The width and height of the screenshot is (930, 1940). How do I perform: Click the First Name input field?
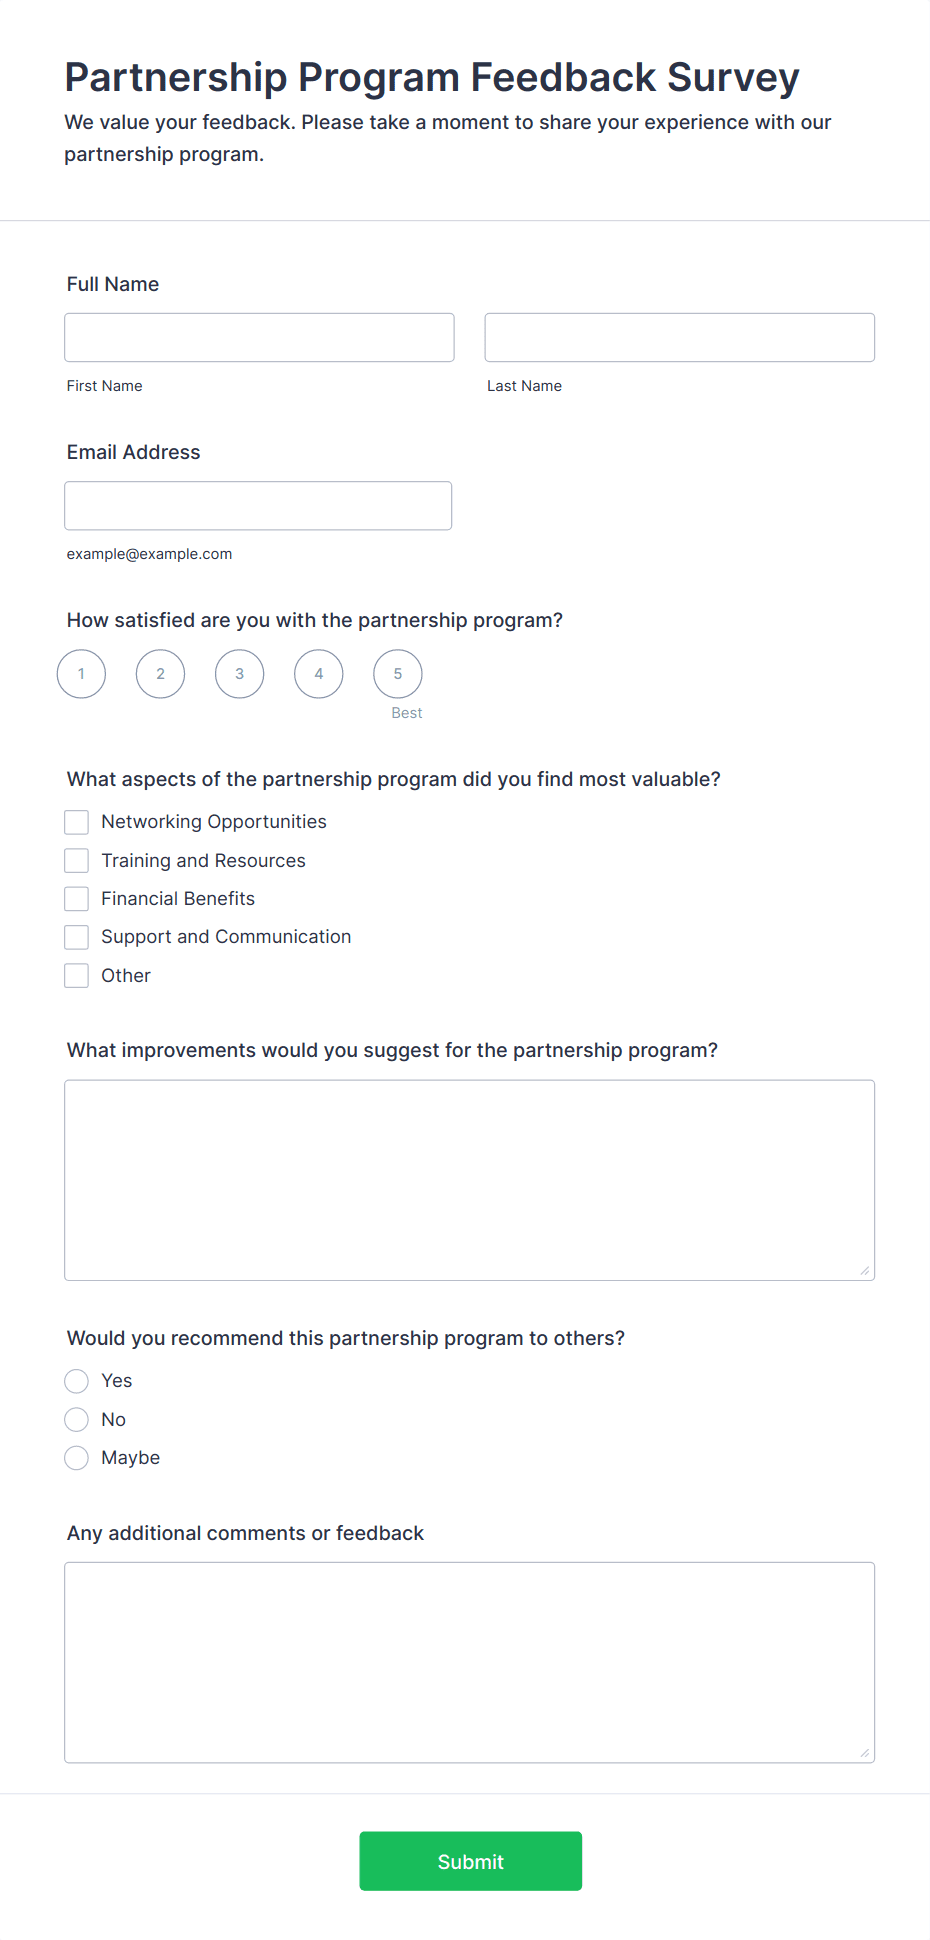259,338
